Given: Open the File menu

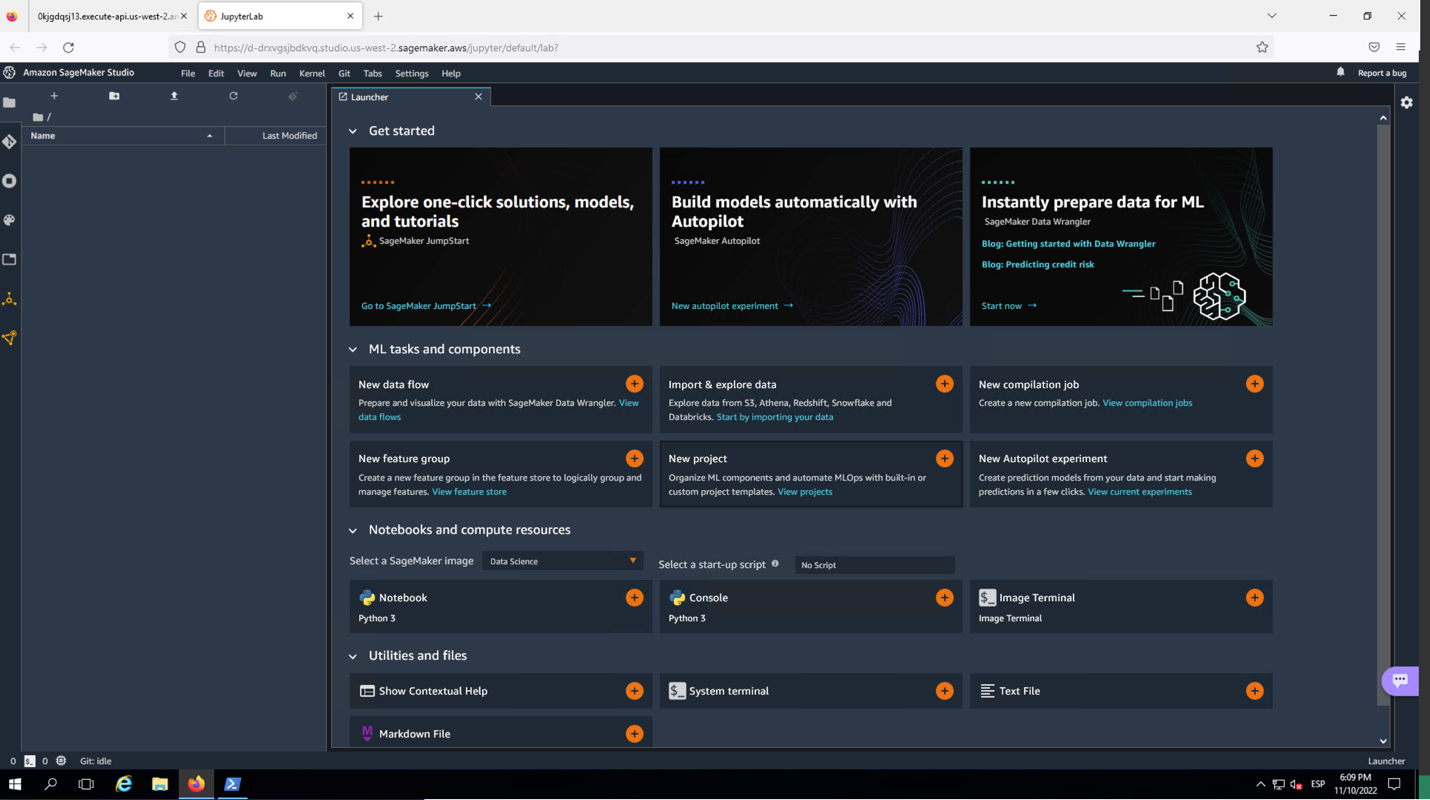Looking at the screenshot, I should tap(188, 73).
